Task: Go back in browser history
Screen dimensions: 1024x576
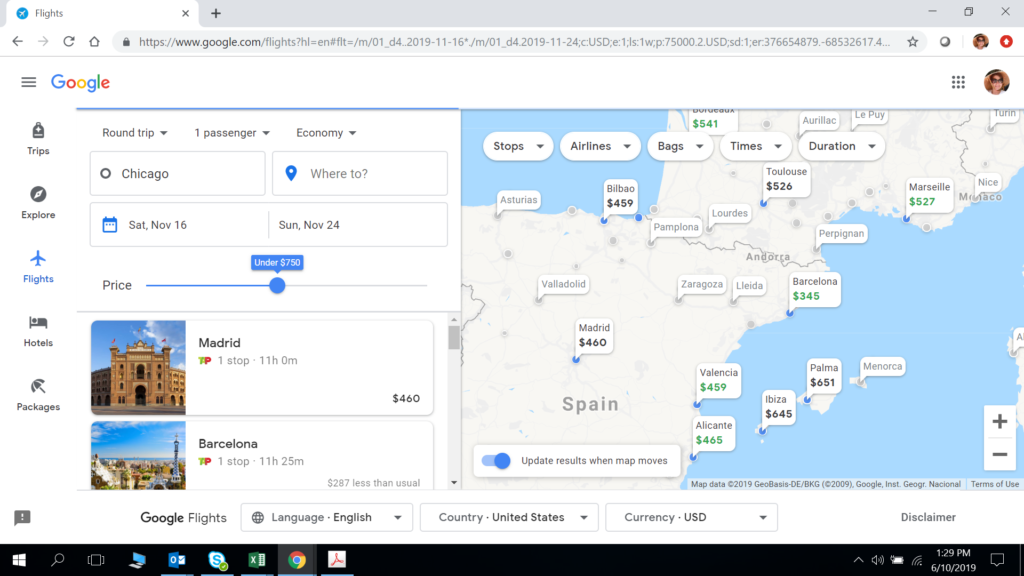Action: [x=18, y=42]
